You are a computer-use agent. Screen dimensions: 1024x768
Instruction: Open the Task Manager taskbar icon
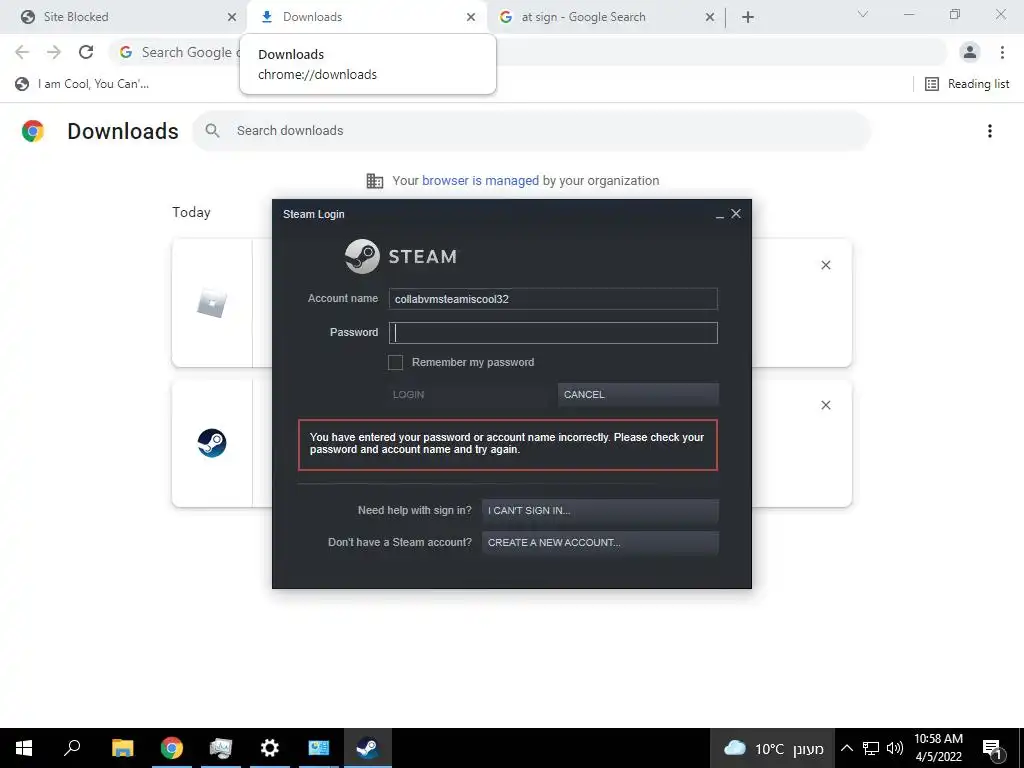click(x=221, y=748)
